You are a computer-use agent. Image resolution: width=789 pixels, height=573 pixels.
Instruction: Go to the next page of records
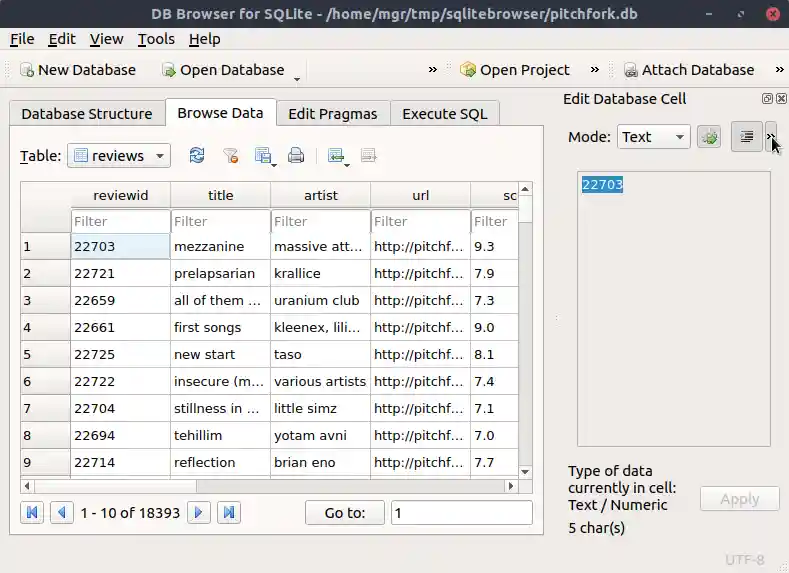tap(199, 512)
